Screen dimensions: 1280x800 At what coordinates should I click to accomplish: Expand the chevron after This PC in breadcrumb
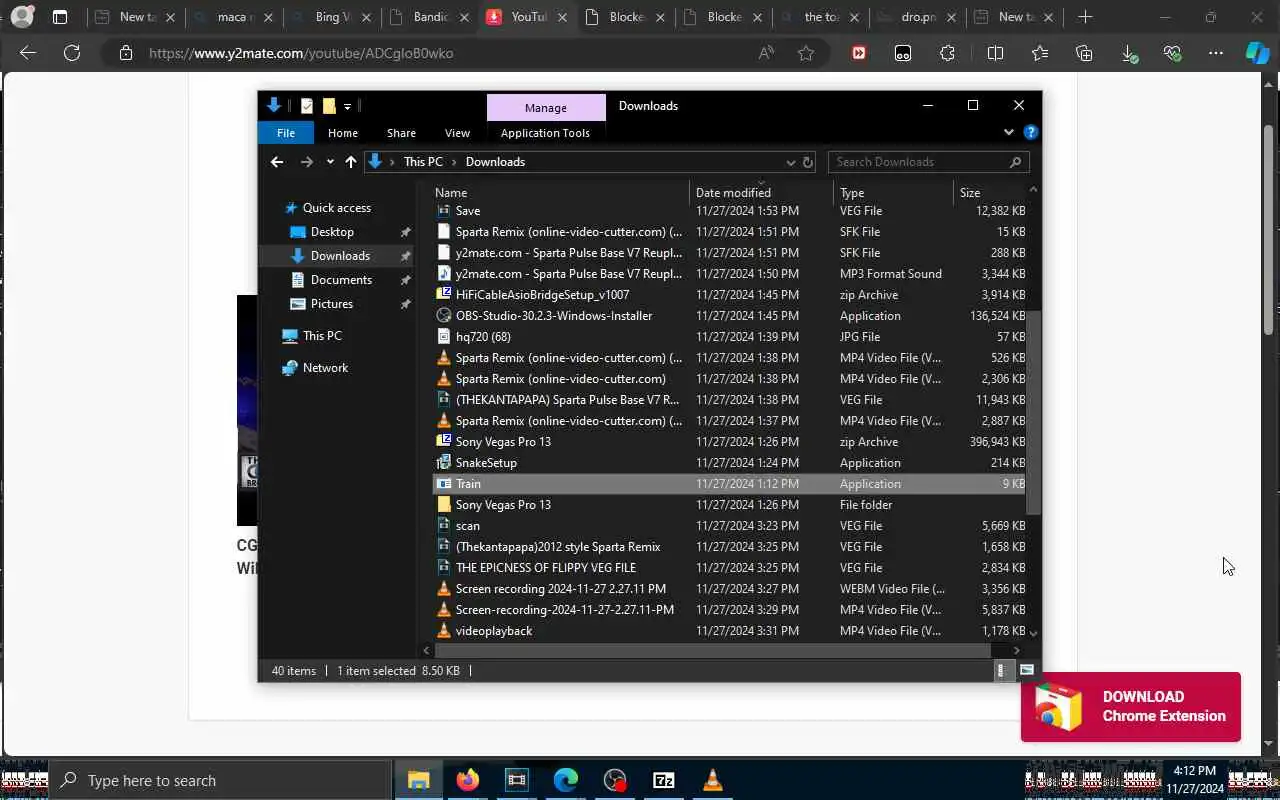454,162
